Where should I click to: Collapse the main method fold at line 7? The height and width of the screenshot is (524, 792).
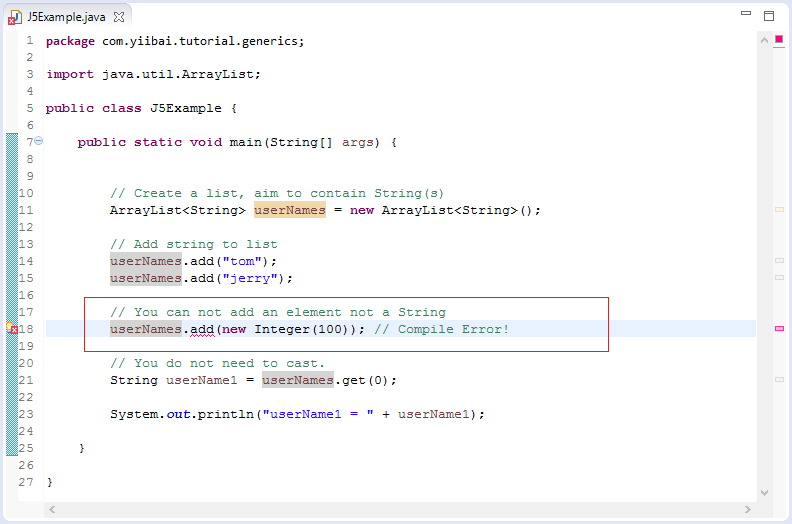[39, 141]
